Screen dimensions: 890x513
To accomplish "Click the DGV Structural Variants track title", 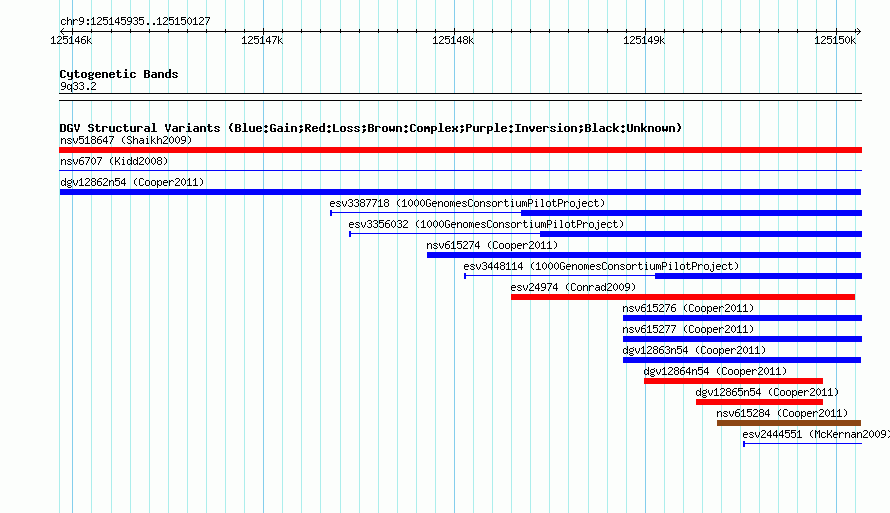I will (371, 128).
